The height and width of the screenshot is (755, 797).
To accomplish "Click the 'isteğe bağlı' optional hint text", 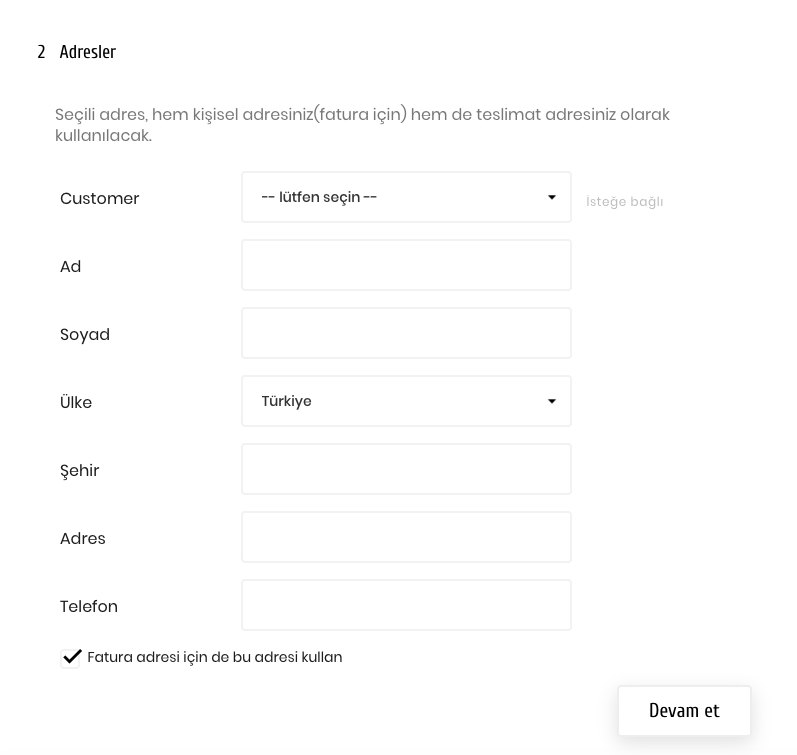I will pos(624,201).
